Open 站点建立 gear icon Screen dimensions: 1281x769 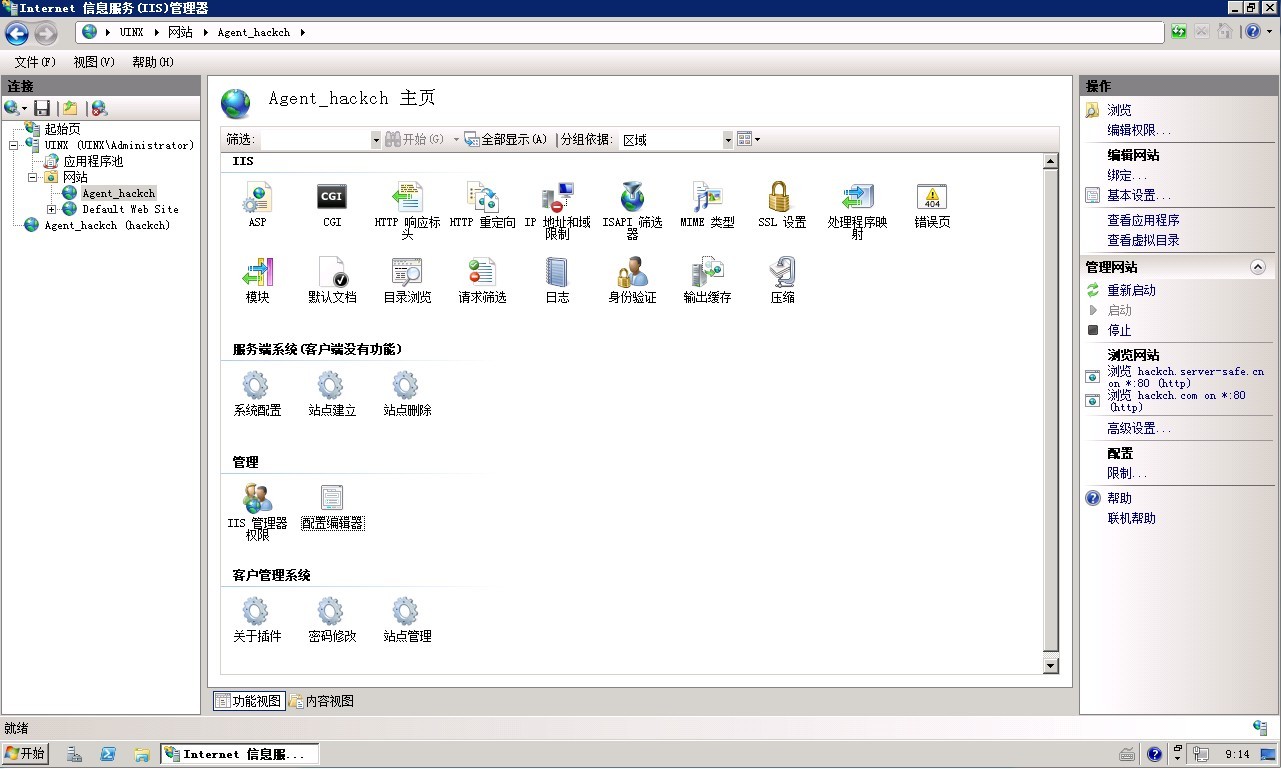click(x=332, y=386)
